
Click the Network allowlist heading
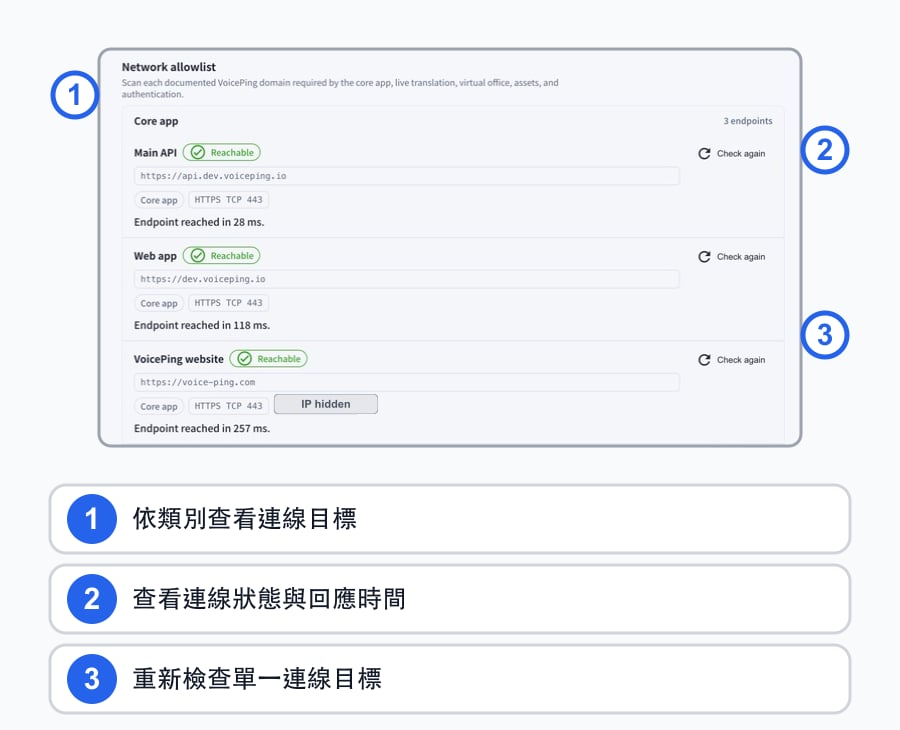[x=169, y=67]
